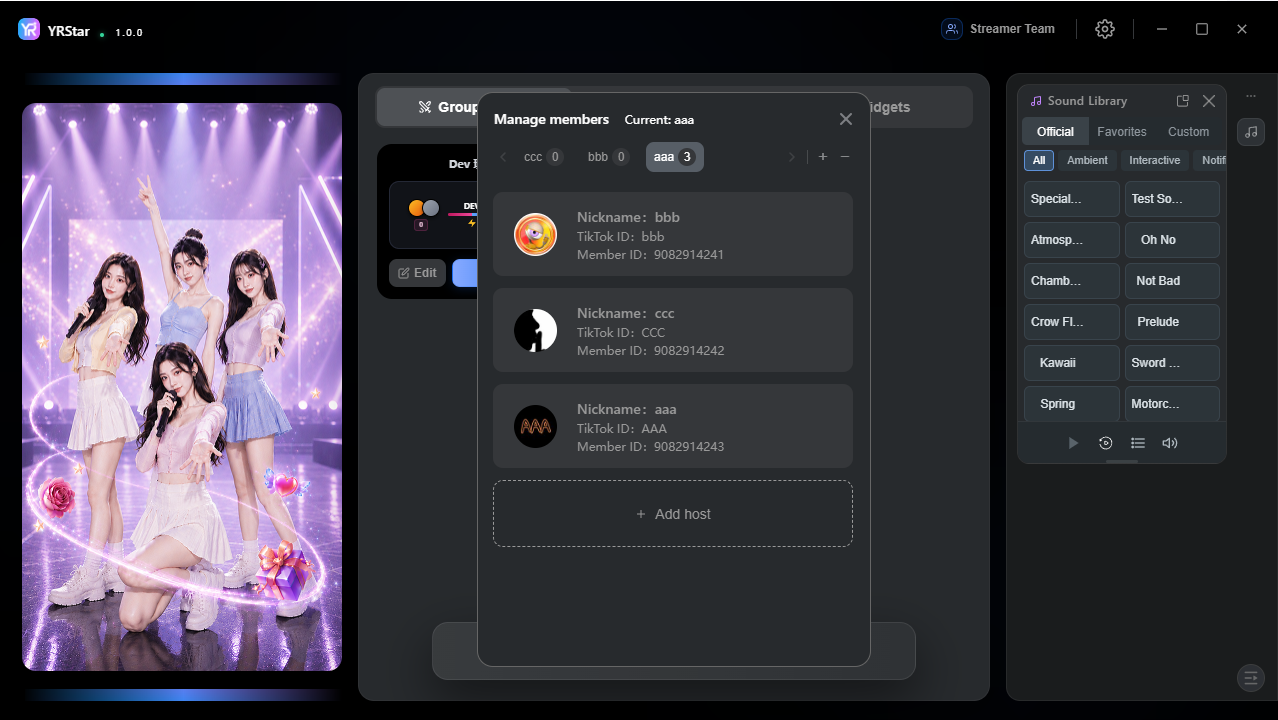Click the Add host button

(x=673, y=514)
